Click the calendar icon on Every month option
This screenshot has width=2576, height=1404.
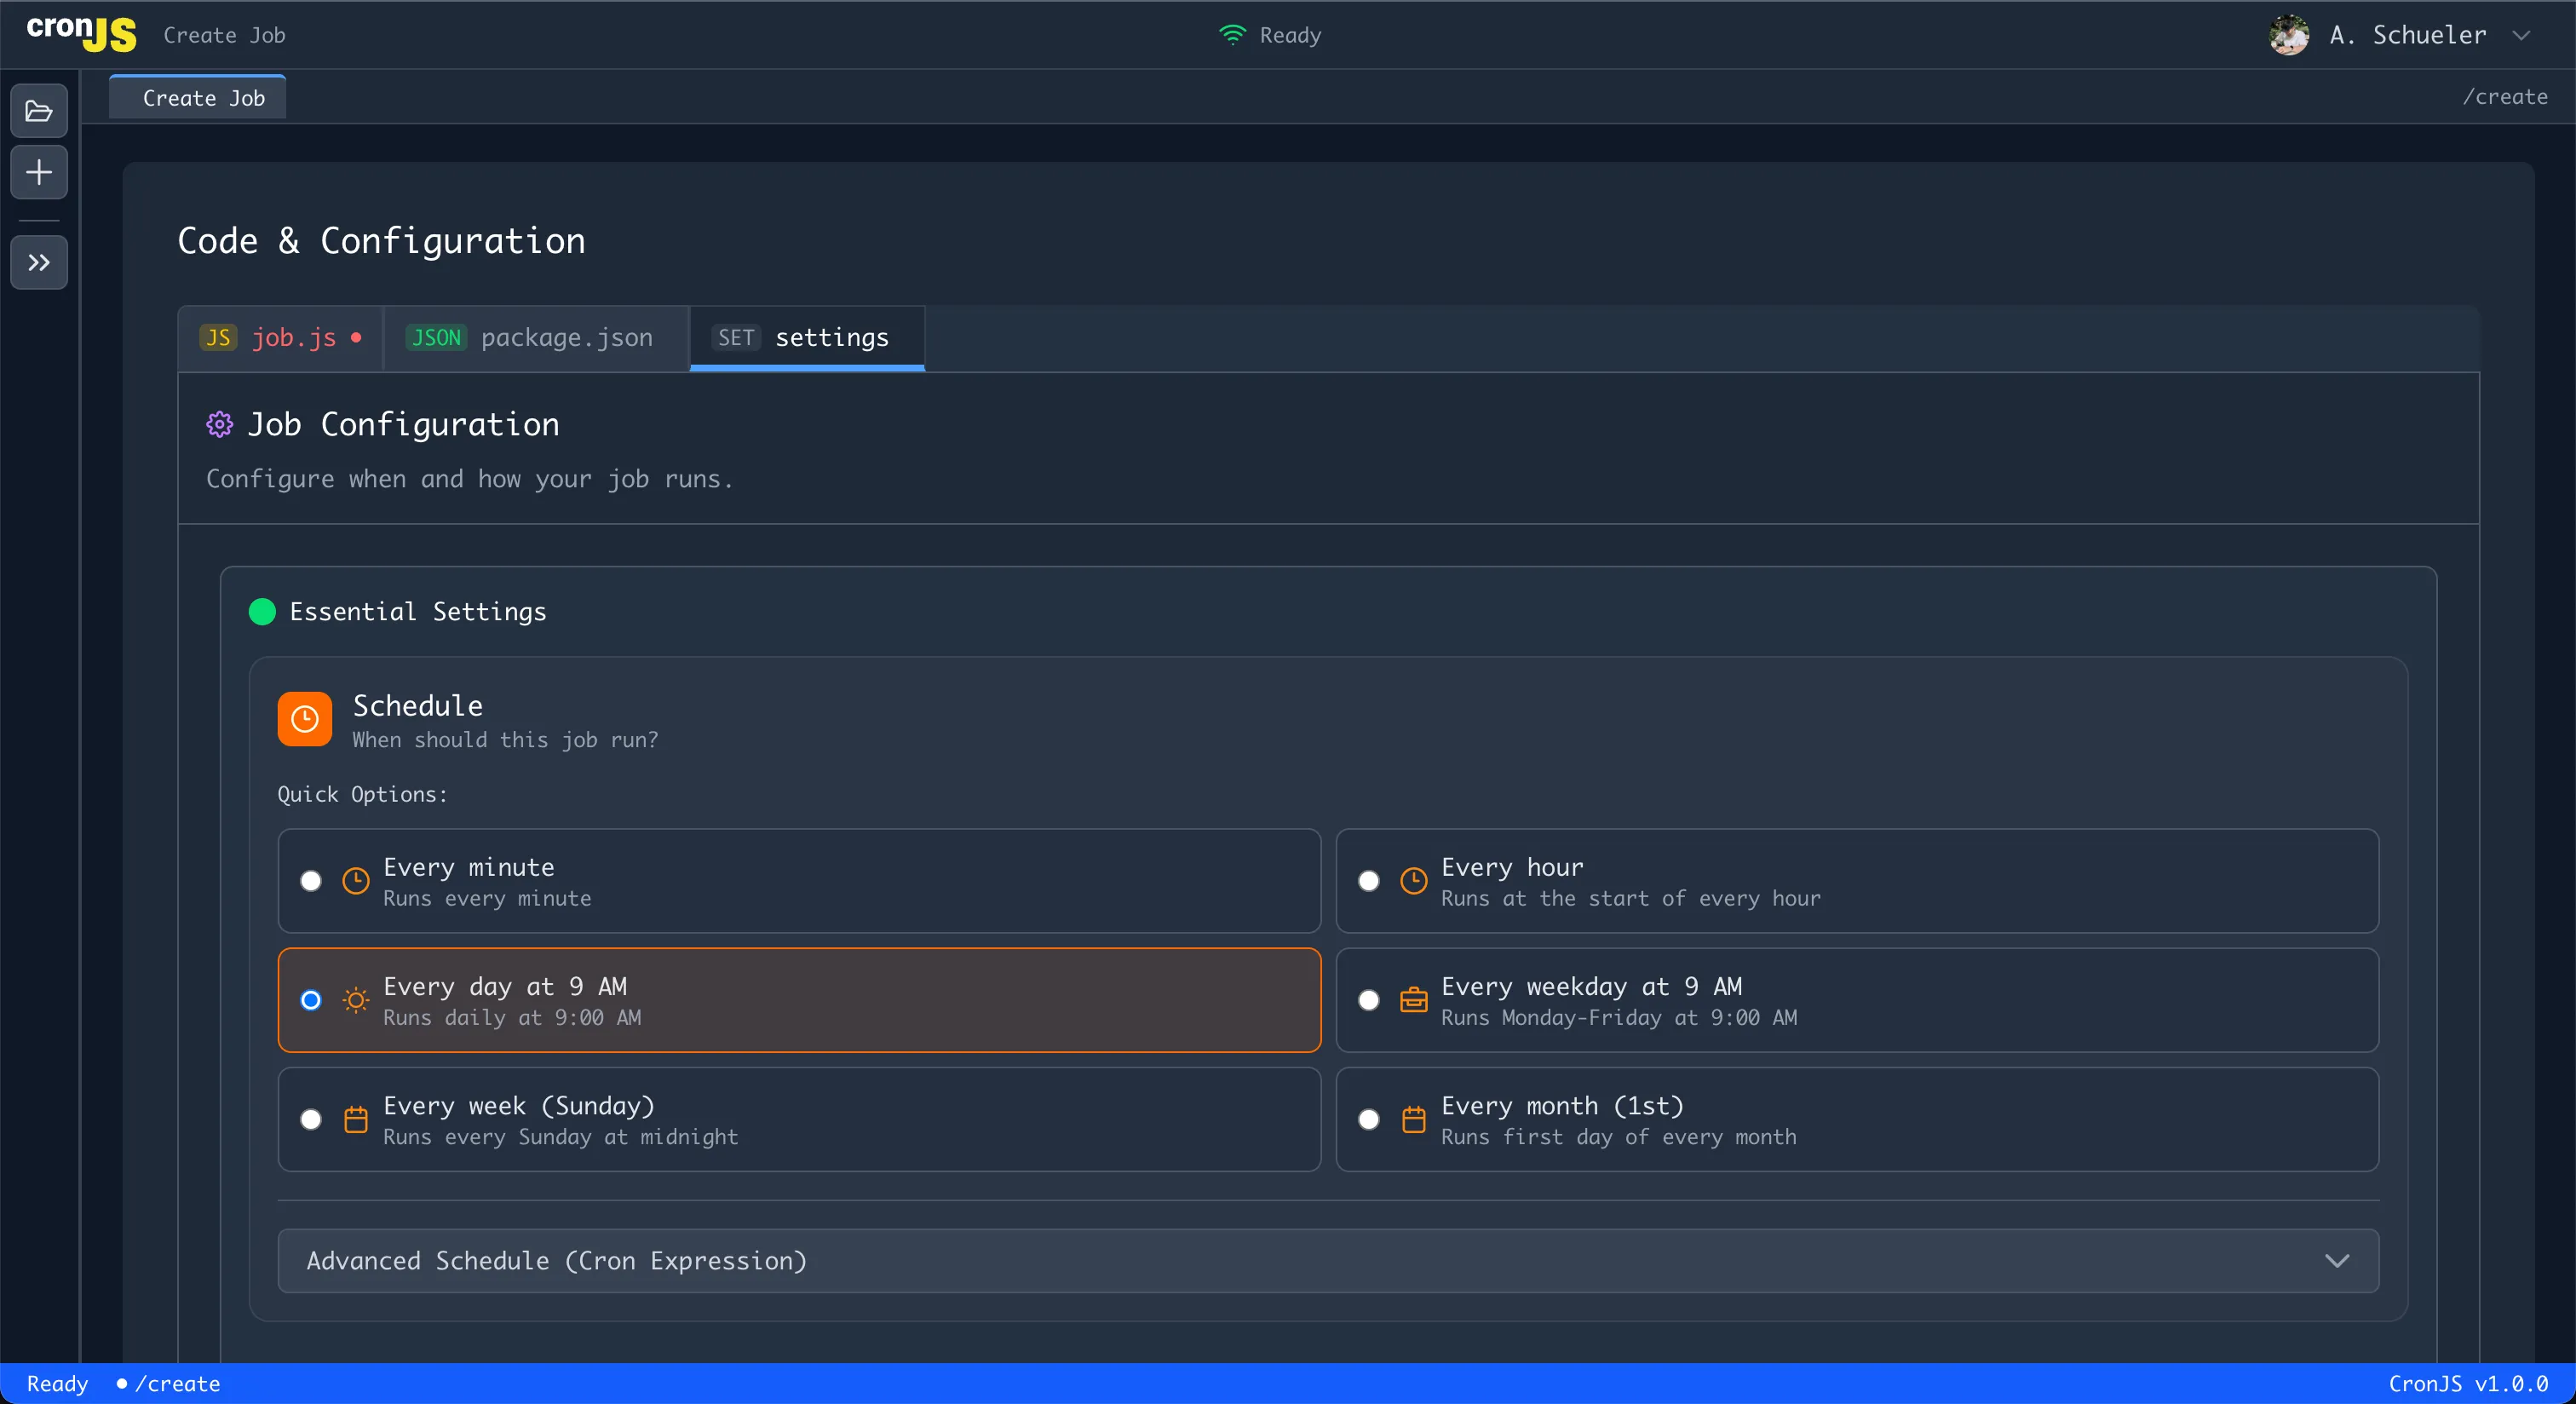point(1413,1120)
